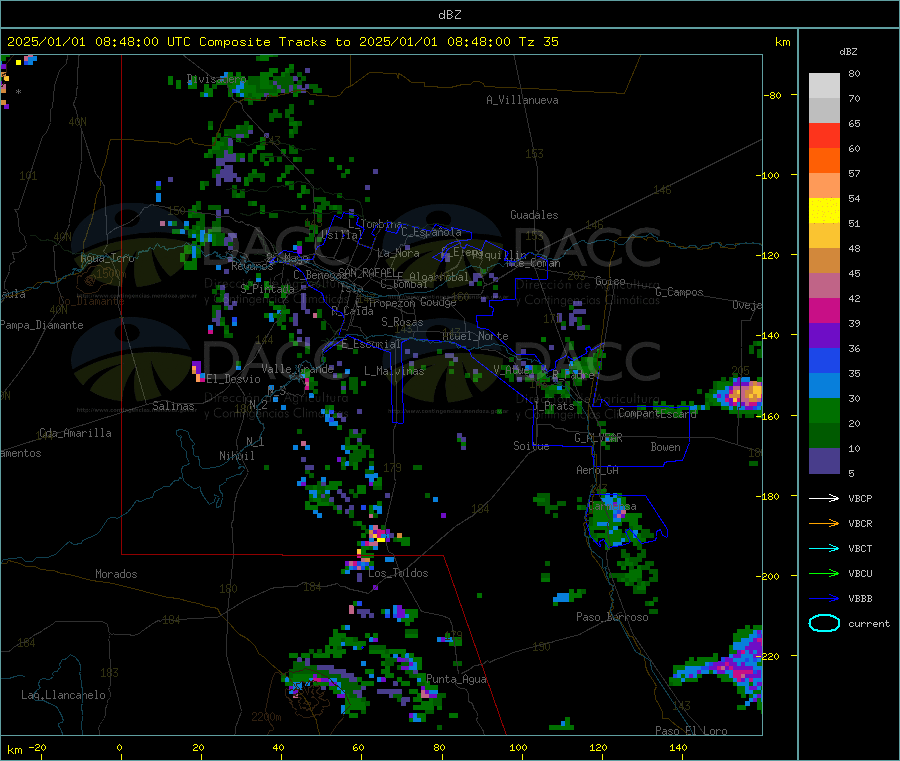
Task: Select the bright green 30 dBZ swatch
Action: pyautogui.click(x=824, y=410)
